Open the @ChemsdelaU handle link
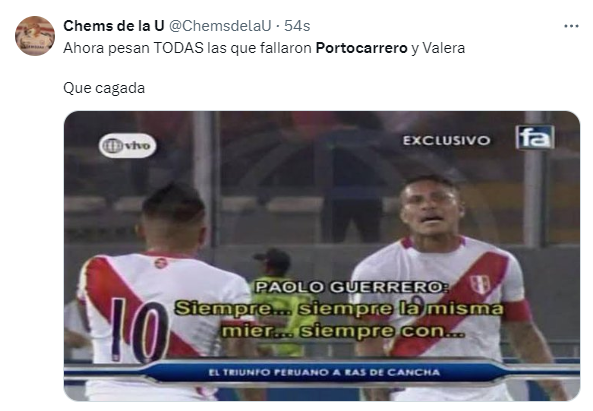This screenshot has height=411, width=593. click(x=220, y=26)
